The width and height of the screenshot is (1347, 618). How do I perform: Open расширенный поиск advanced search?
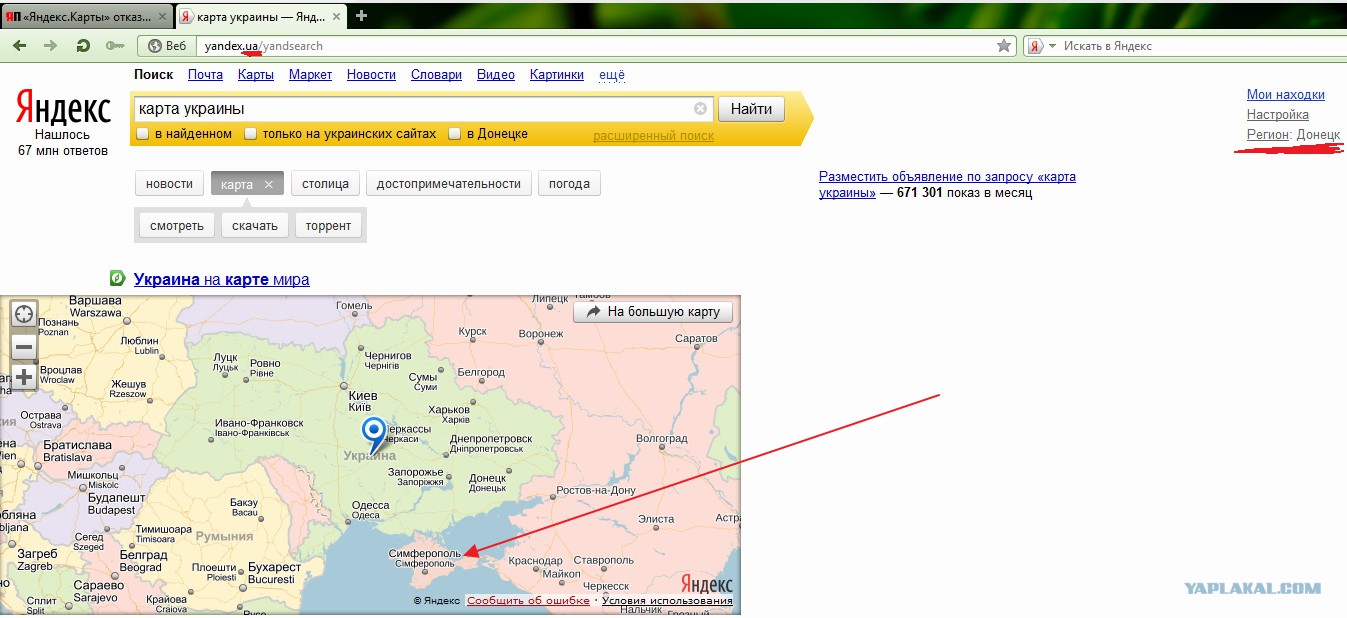(654, 136)
